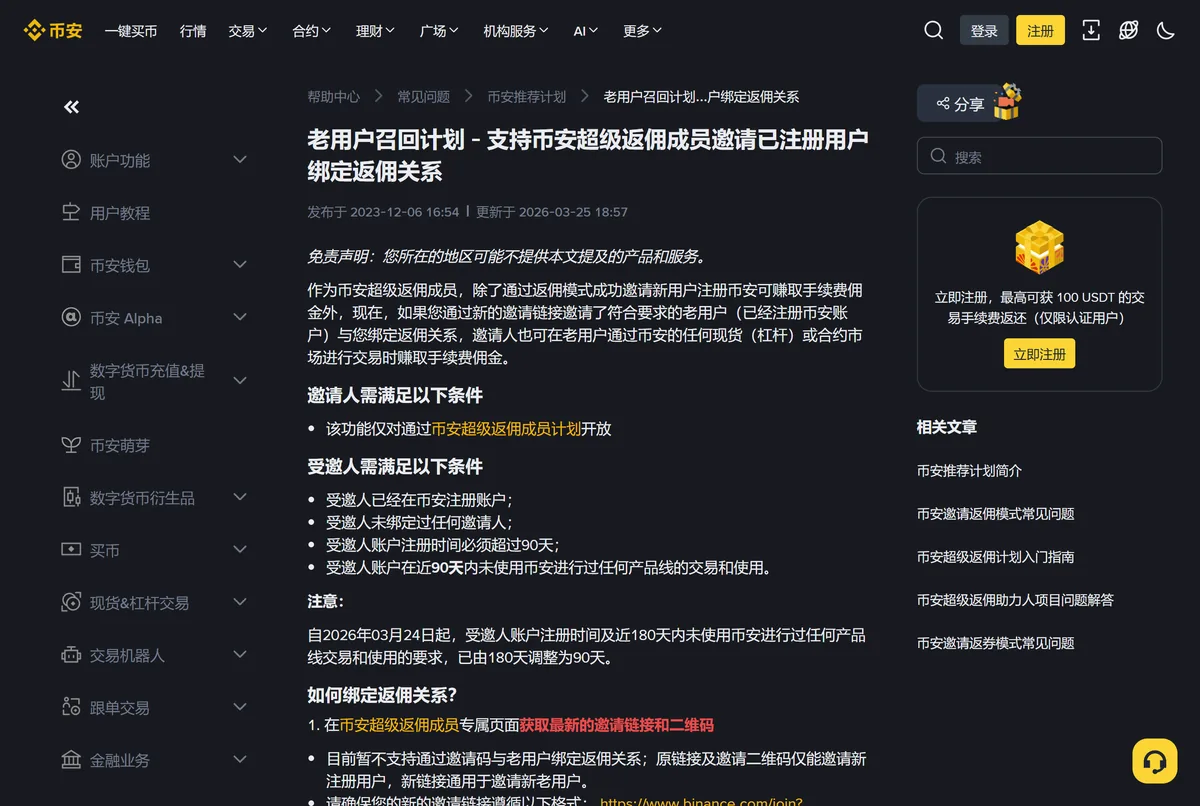Click the 跟单交易 icon
Image resolution: width=1200 pixels, height=806 pixels.
coord(71,707)
